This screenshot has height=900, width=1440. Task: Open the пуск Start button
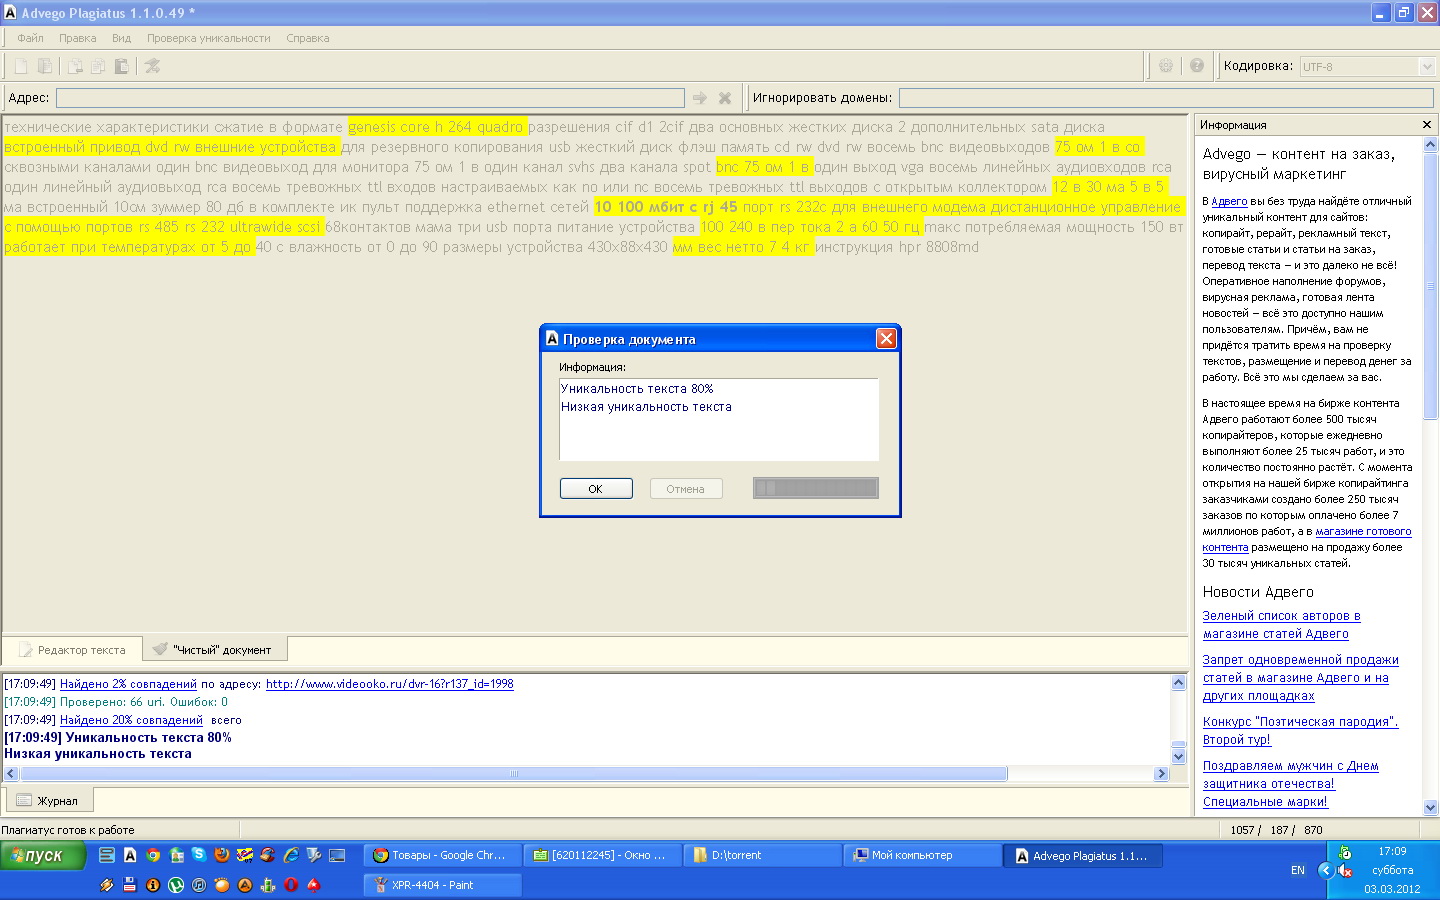tap(42, 856)
